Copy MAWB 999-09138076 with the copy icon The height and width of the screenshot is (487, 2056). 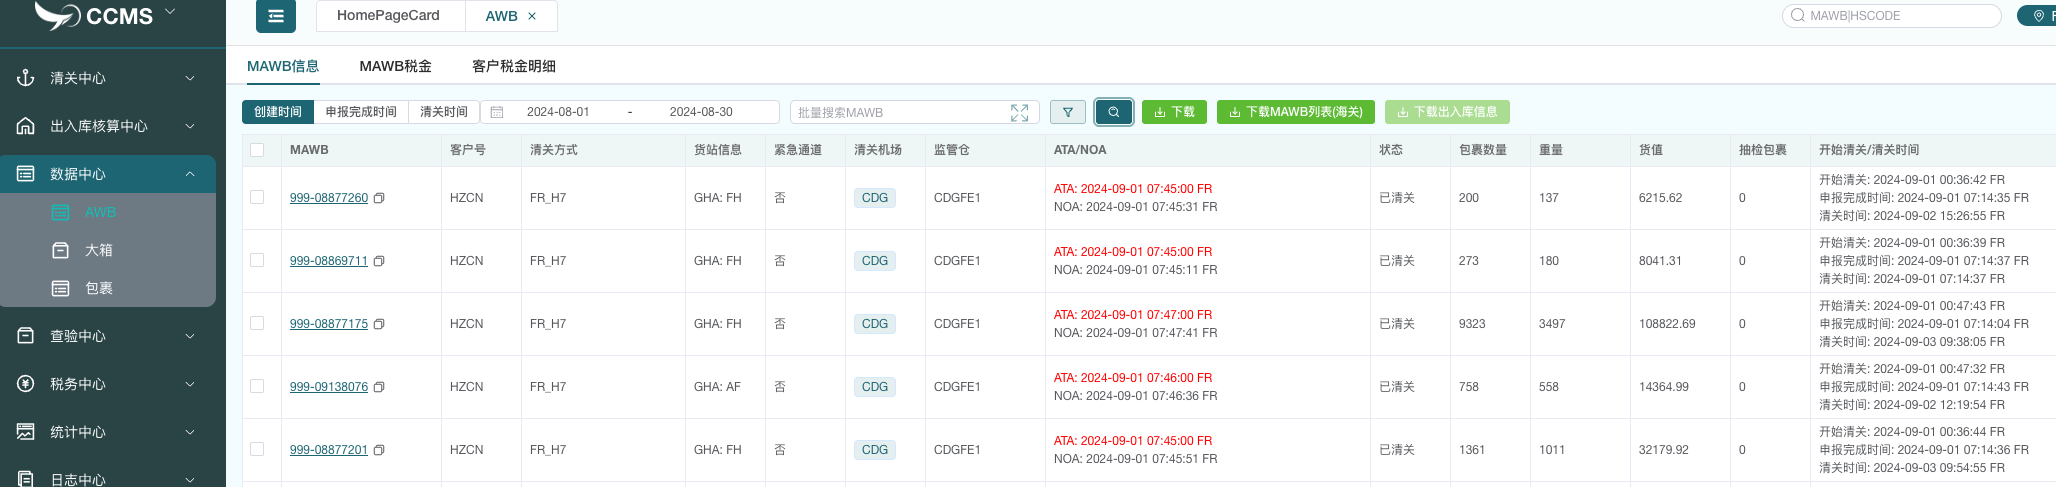click(x=379, y=387)
